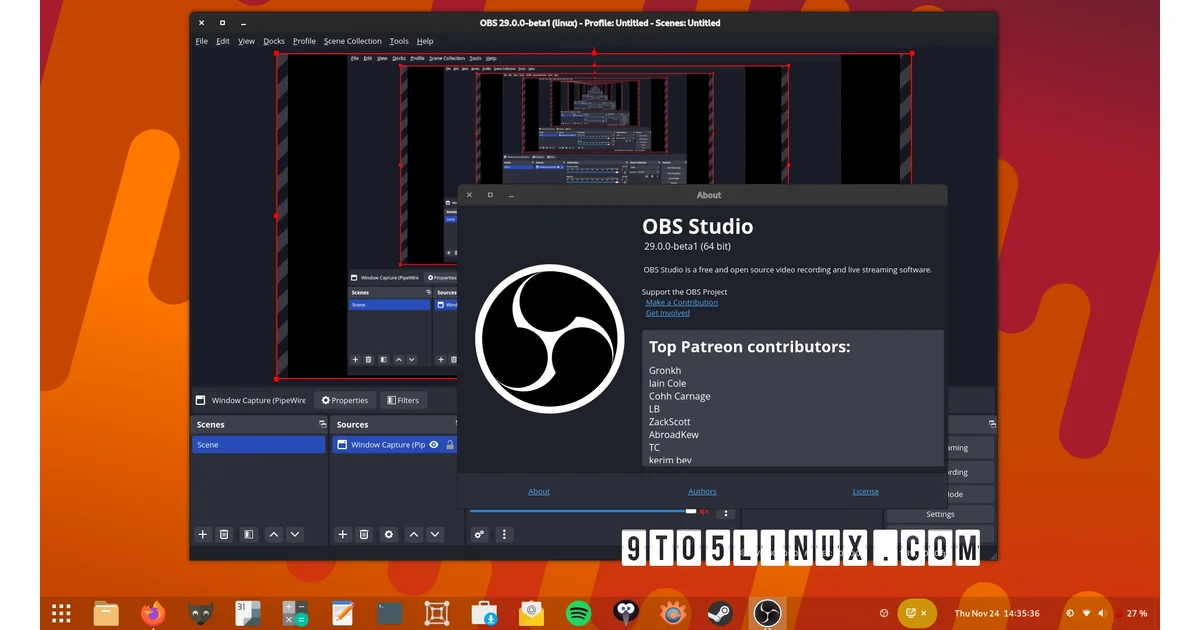The width and height of the screenshot is (1200, 630).
Task: Open the Properties button for the source
Action: tap(345, 400)
